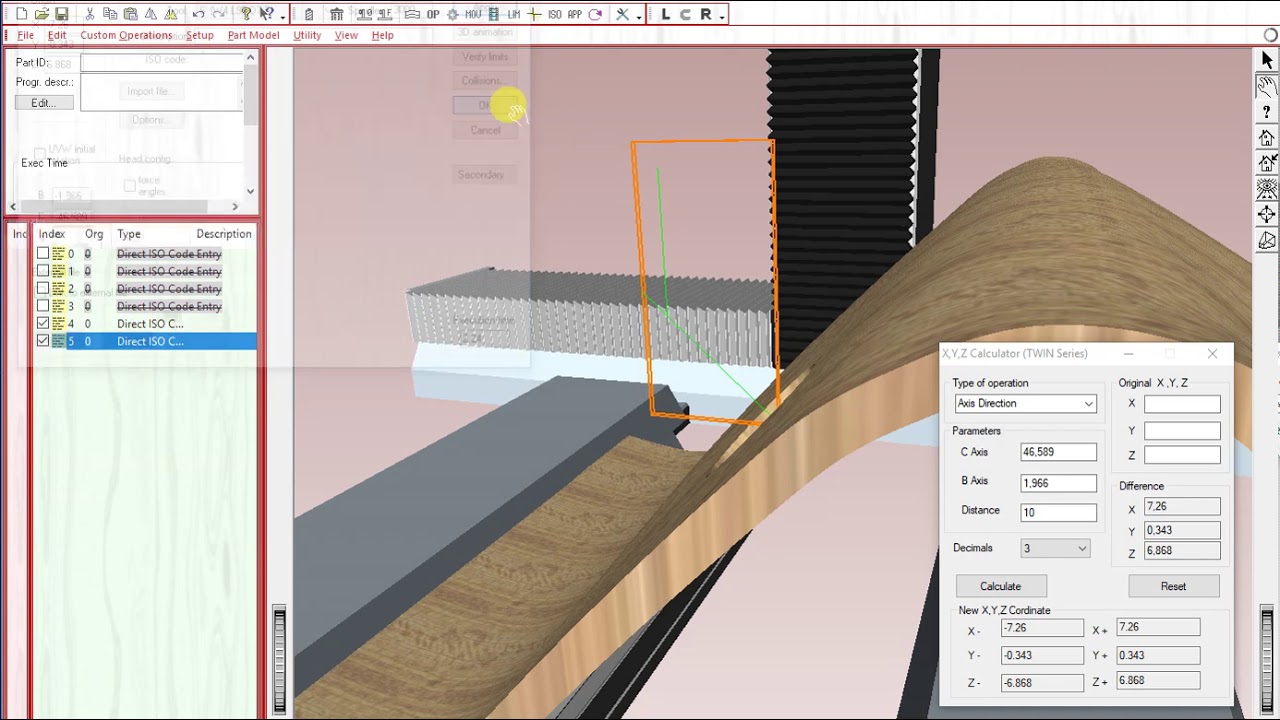
Task: Click the APP toolbar icon
Action: (574, 14)
